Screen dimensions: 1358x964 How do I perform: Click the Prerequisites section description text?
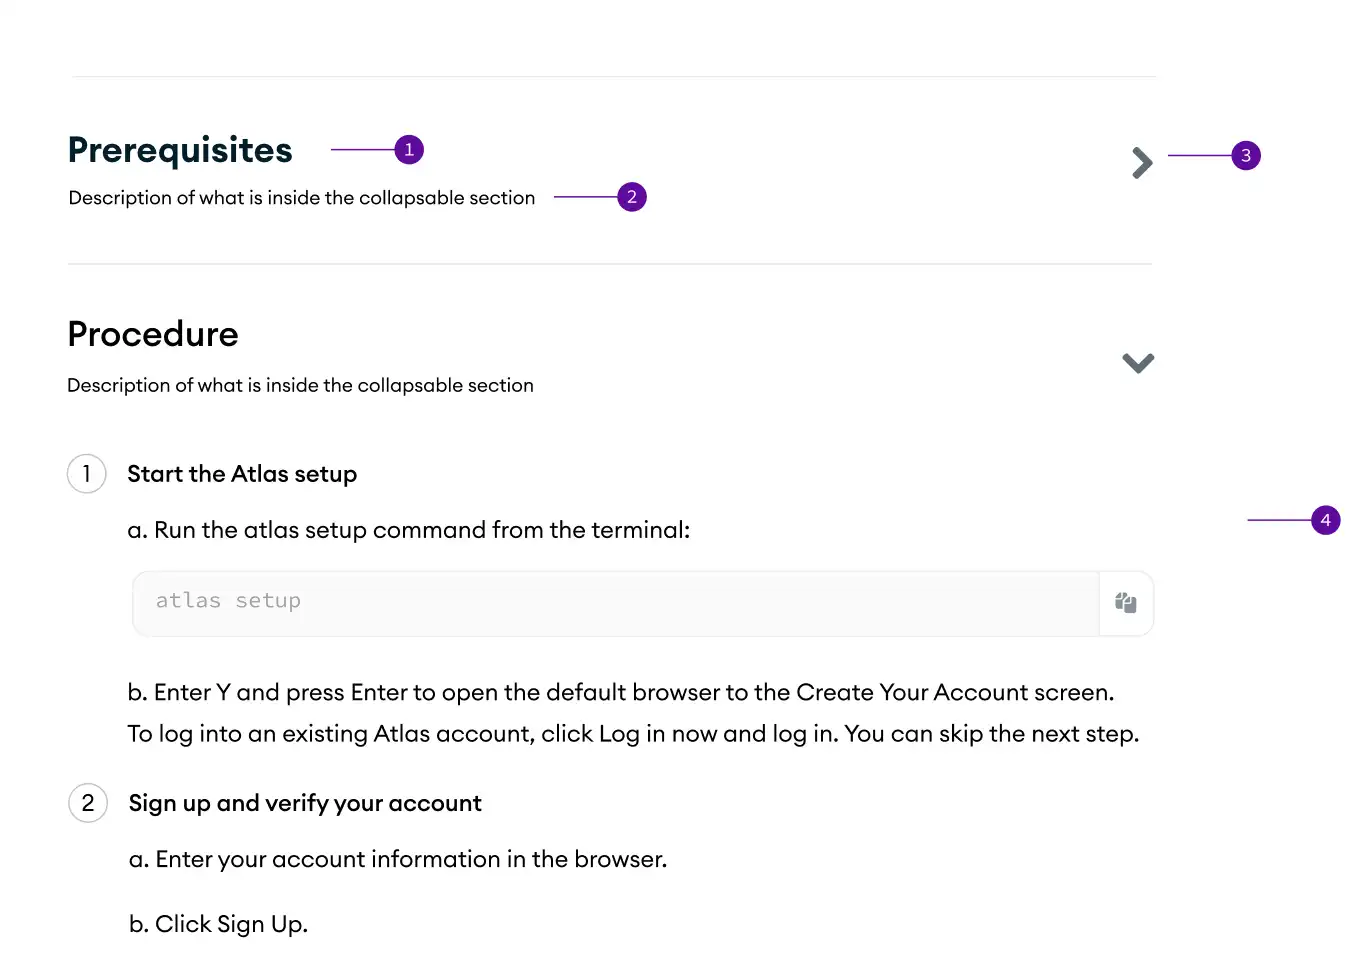302,198
